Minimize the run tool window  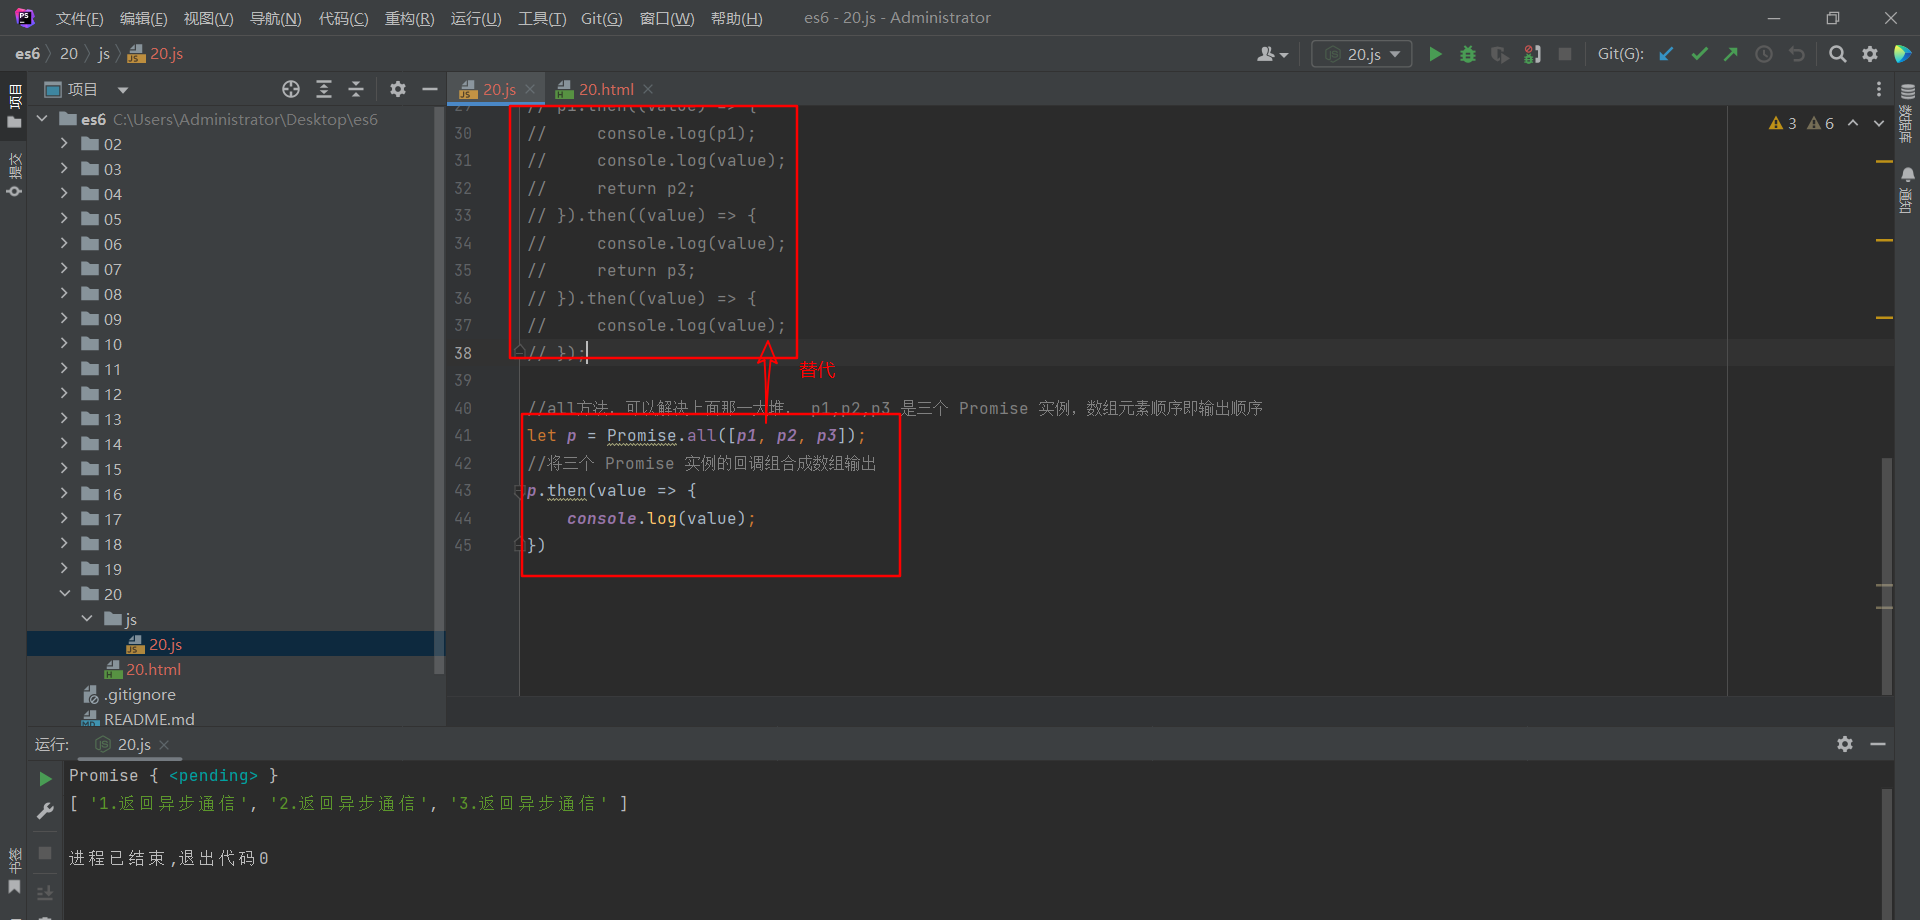click(x=1878, y=744)
